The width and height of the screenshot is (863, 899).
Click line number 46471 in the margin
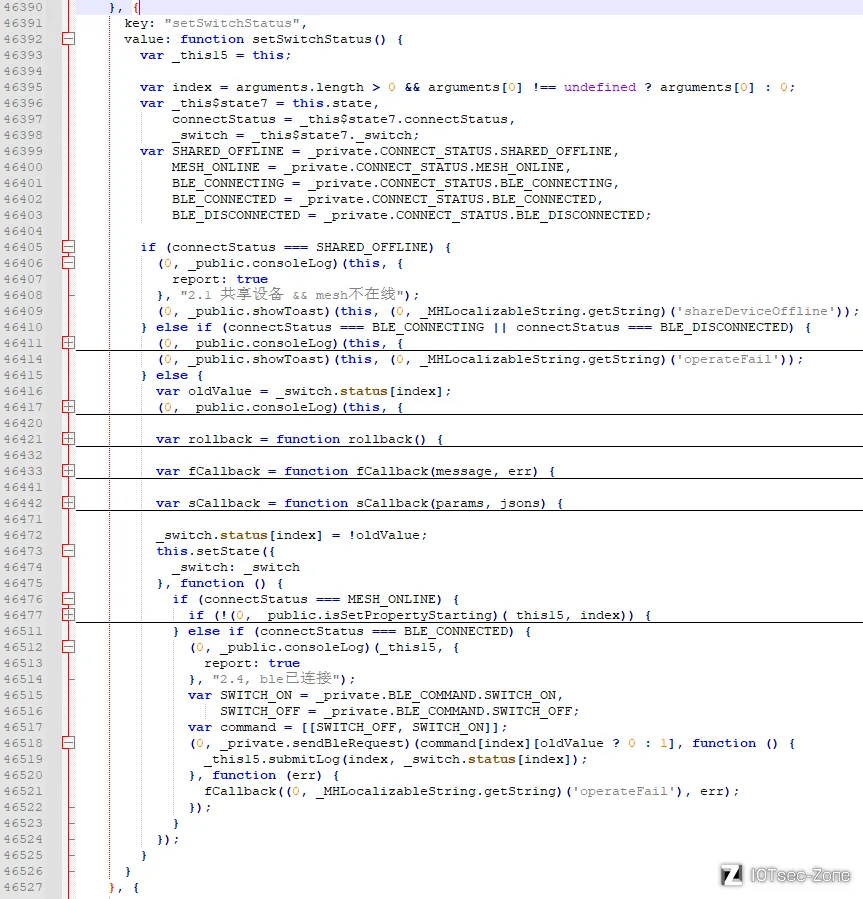point(23,519)
